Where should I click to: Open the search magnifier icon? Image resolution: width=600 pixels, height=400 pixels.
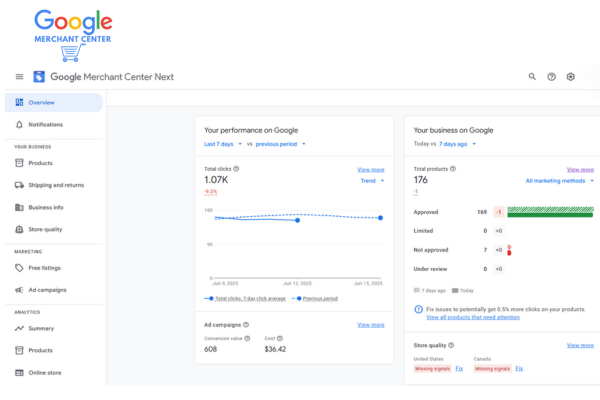tap(532, 77)
